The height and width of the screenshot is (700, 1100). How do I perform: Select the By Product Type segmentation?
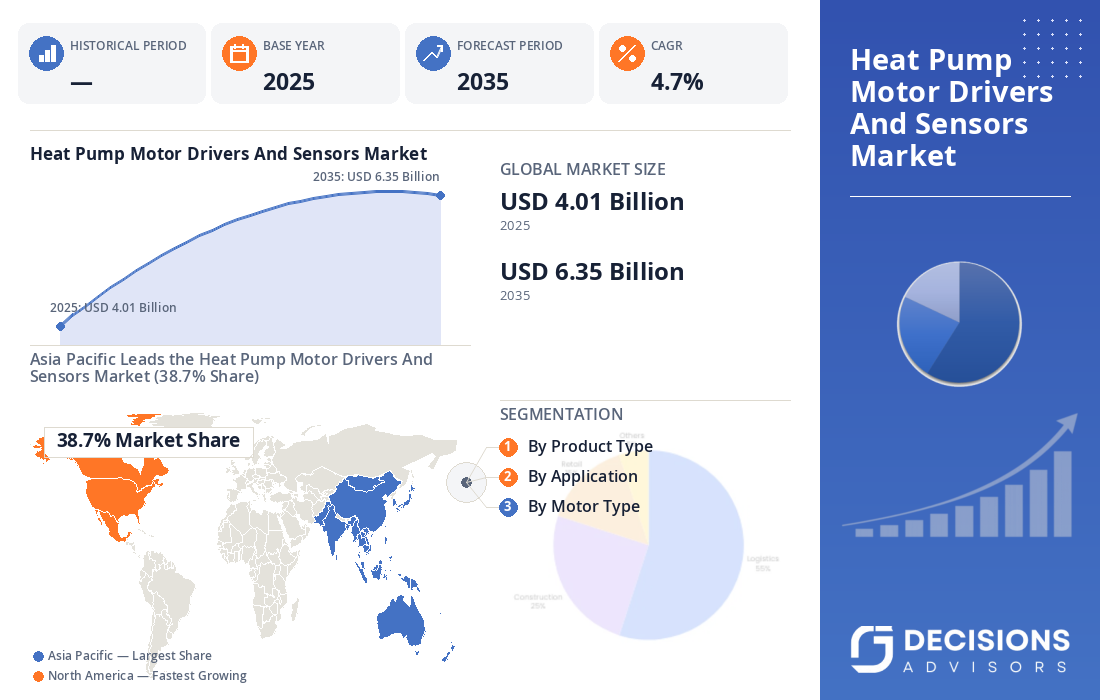[x=590, y=447]
